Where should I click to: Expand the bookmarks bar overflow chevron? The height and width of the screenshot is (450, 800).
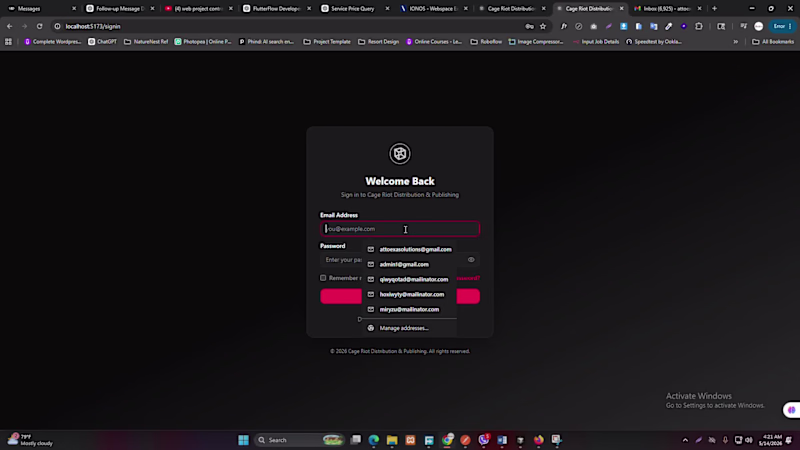736,42
